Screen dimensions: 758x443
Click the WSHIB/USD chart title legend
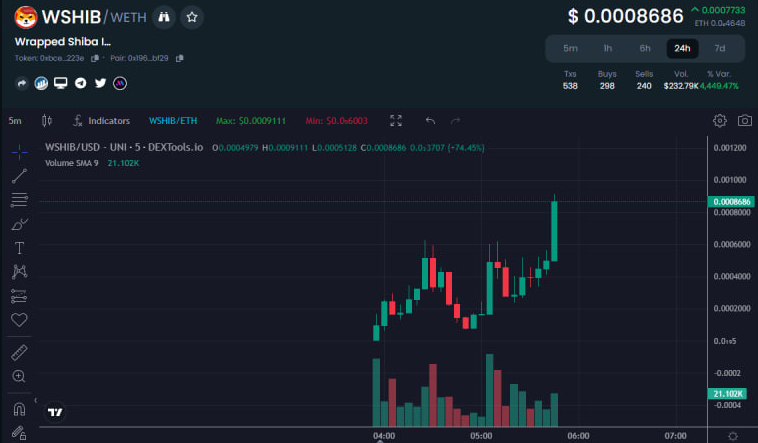124,148
